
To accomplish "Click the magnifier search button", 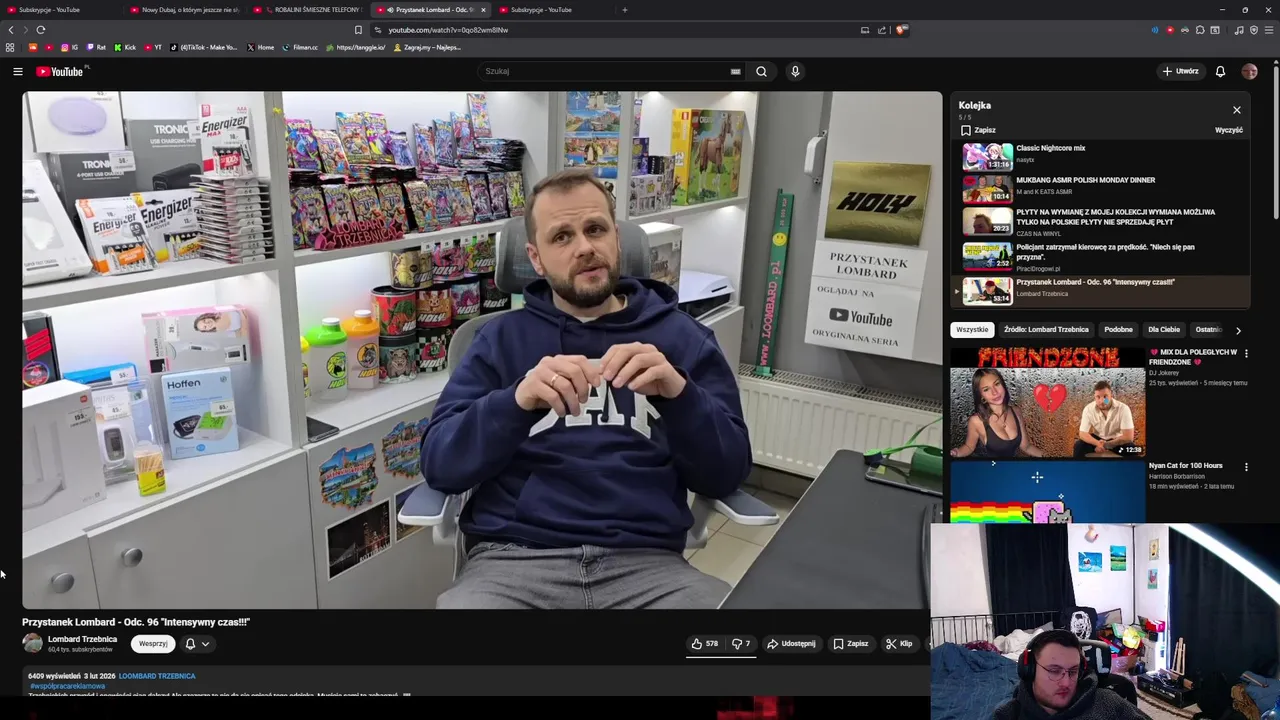I will (761, 71).
